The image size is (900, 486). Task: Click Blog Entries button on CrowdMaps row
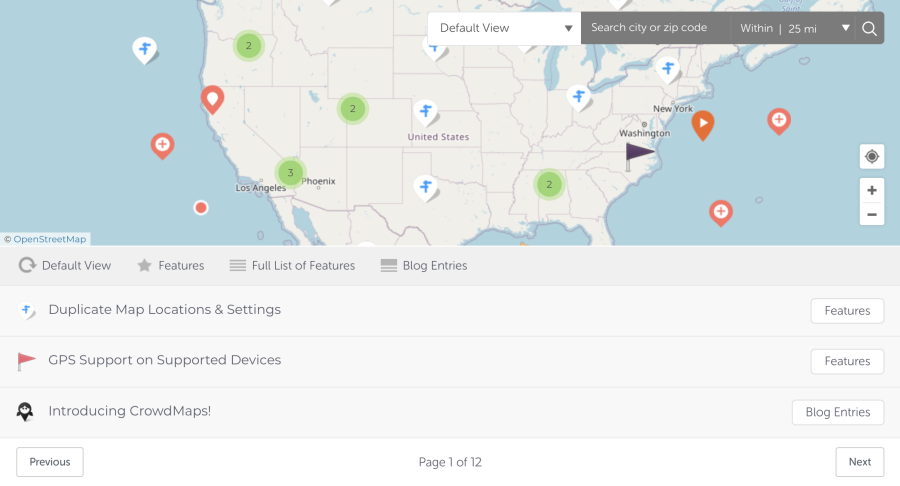(x=838, y=412)
